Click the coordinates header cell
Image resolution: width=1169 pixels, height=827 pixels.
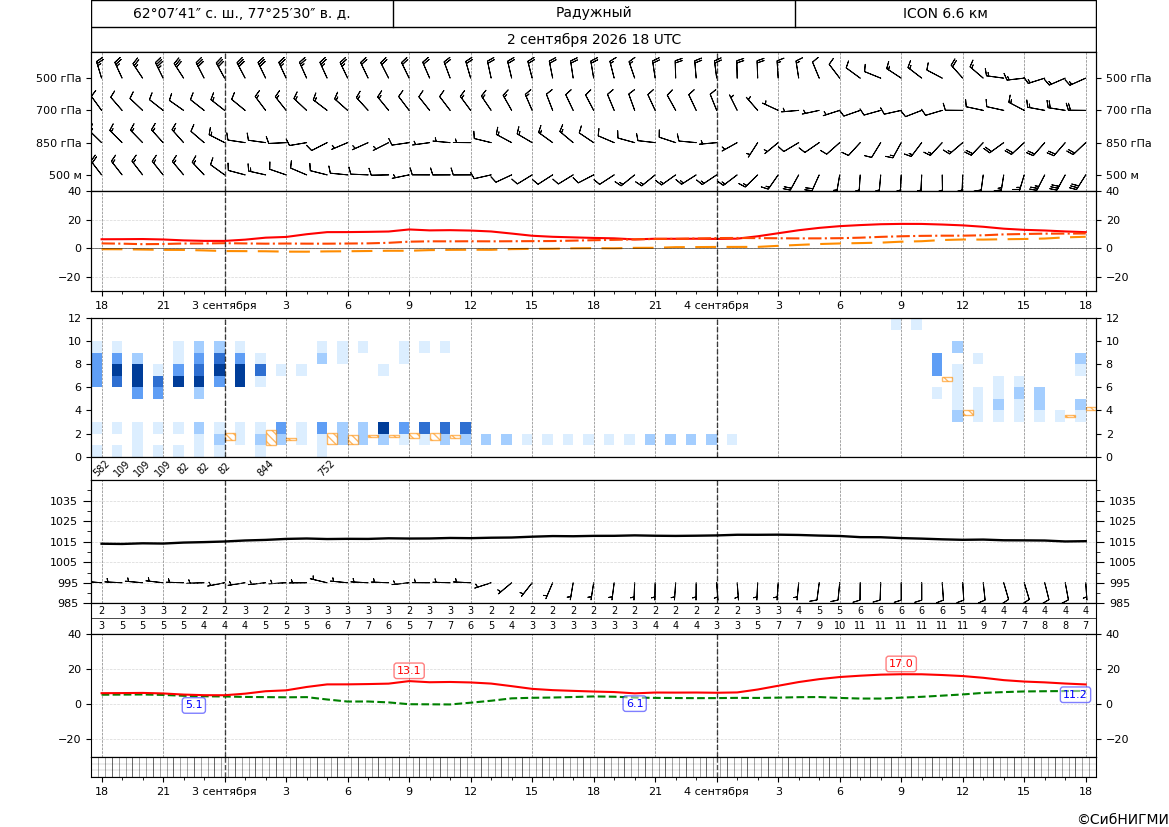[242, 13]
